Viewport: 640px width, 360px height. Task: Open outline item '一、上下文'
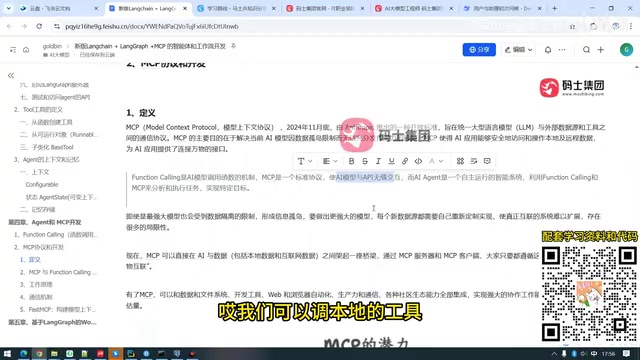coord(34,172)
